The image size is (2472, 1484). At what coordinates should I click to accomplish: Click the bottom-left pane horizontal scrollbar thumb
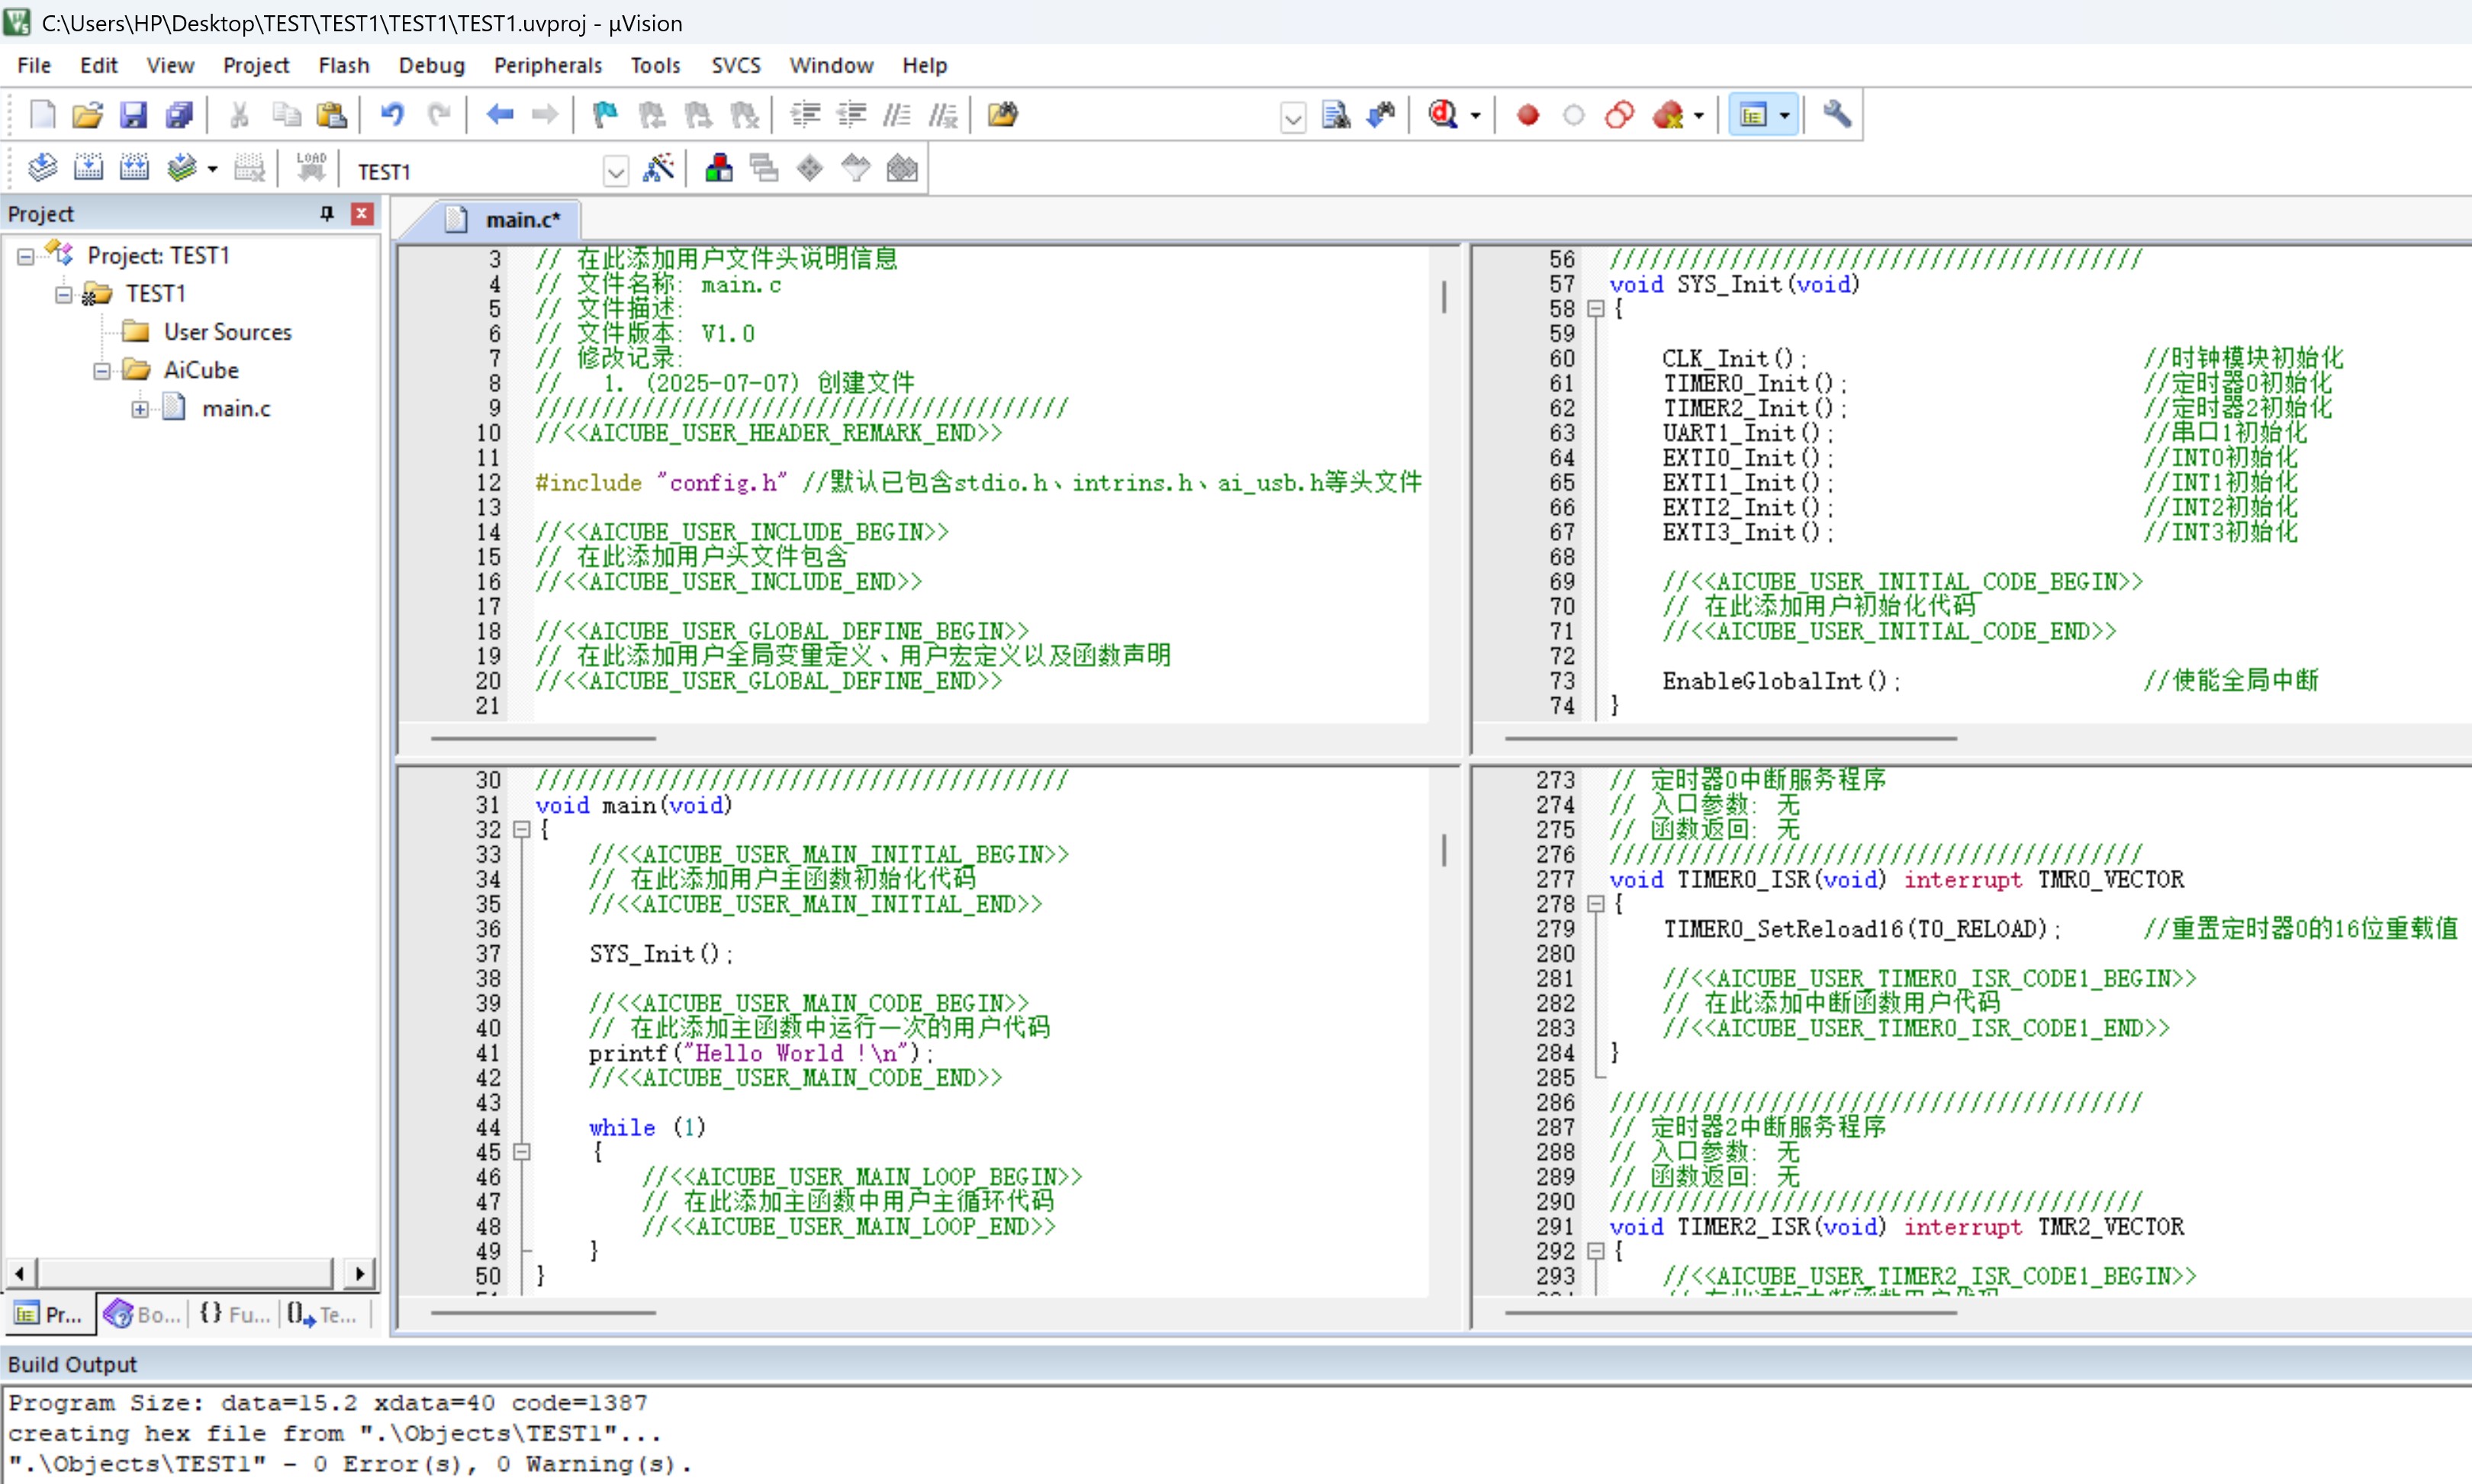click(543, 1312)
